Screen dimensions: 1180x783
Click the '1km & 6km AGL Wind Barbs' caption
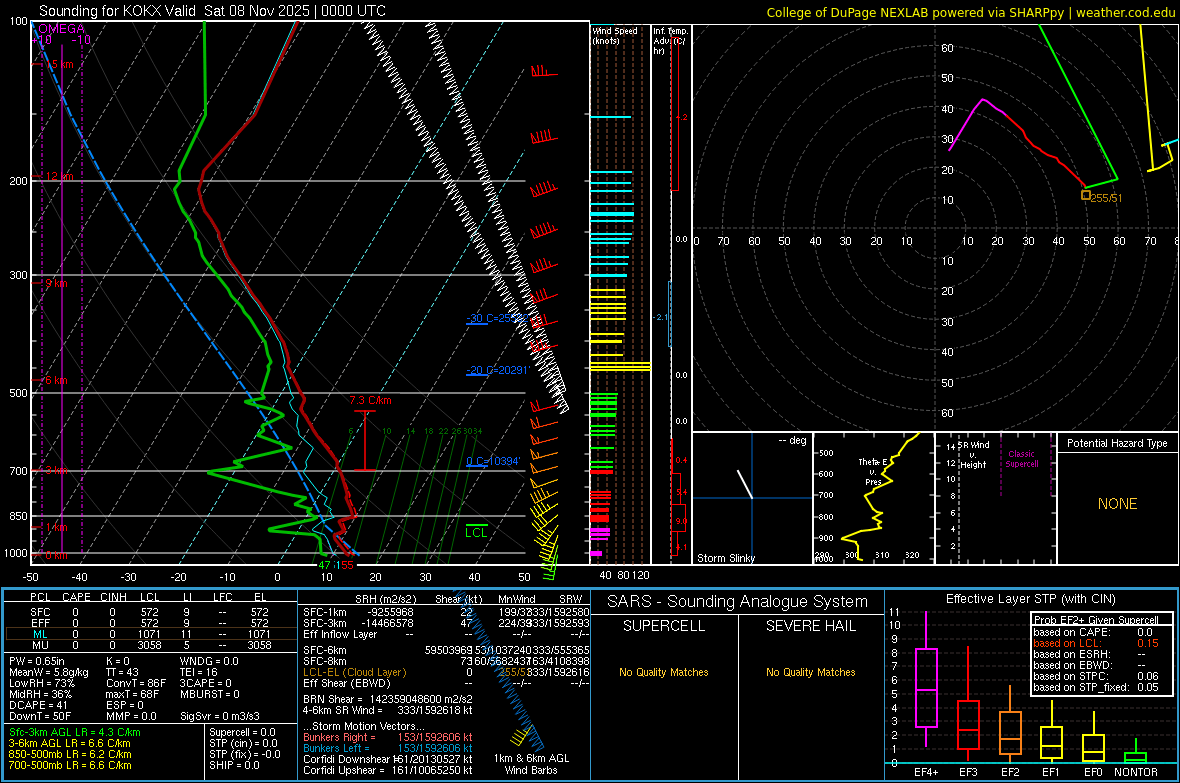pyautogui.click(x=531, y=764)
